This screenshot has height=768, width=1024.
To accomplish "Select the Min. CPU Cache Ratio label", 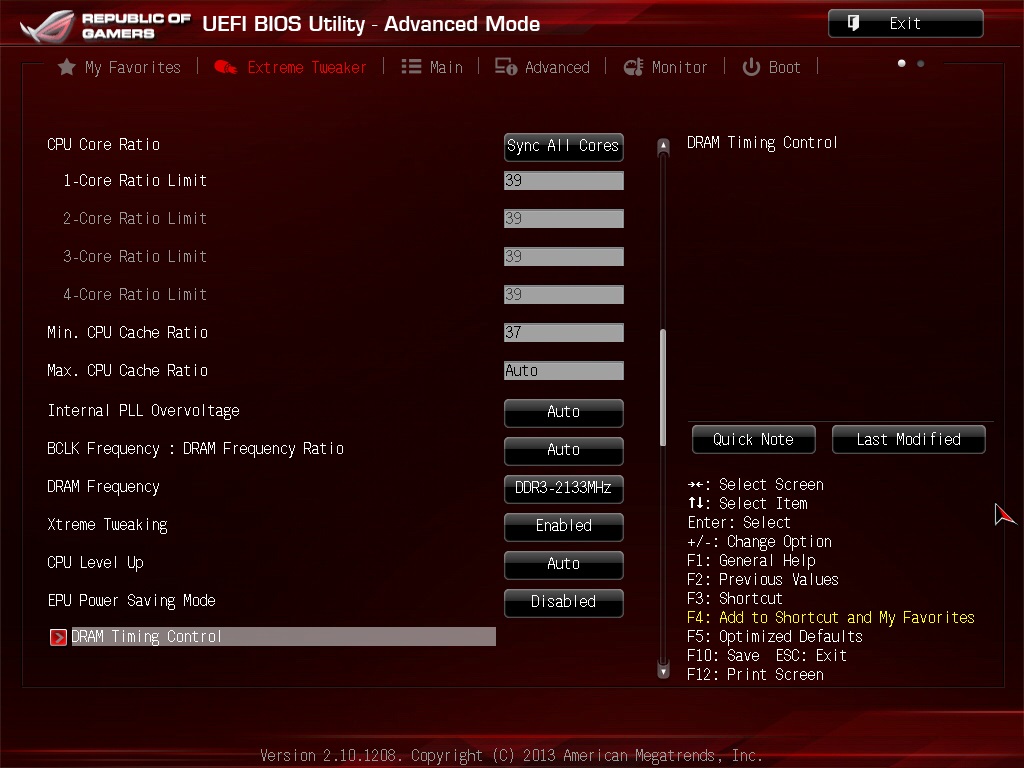I will click(127, 332).
